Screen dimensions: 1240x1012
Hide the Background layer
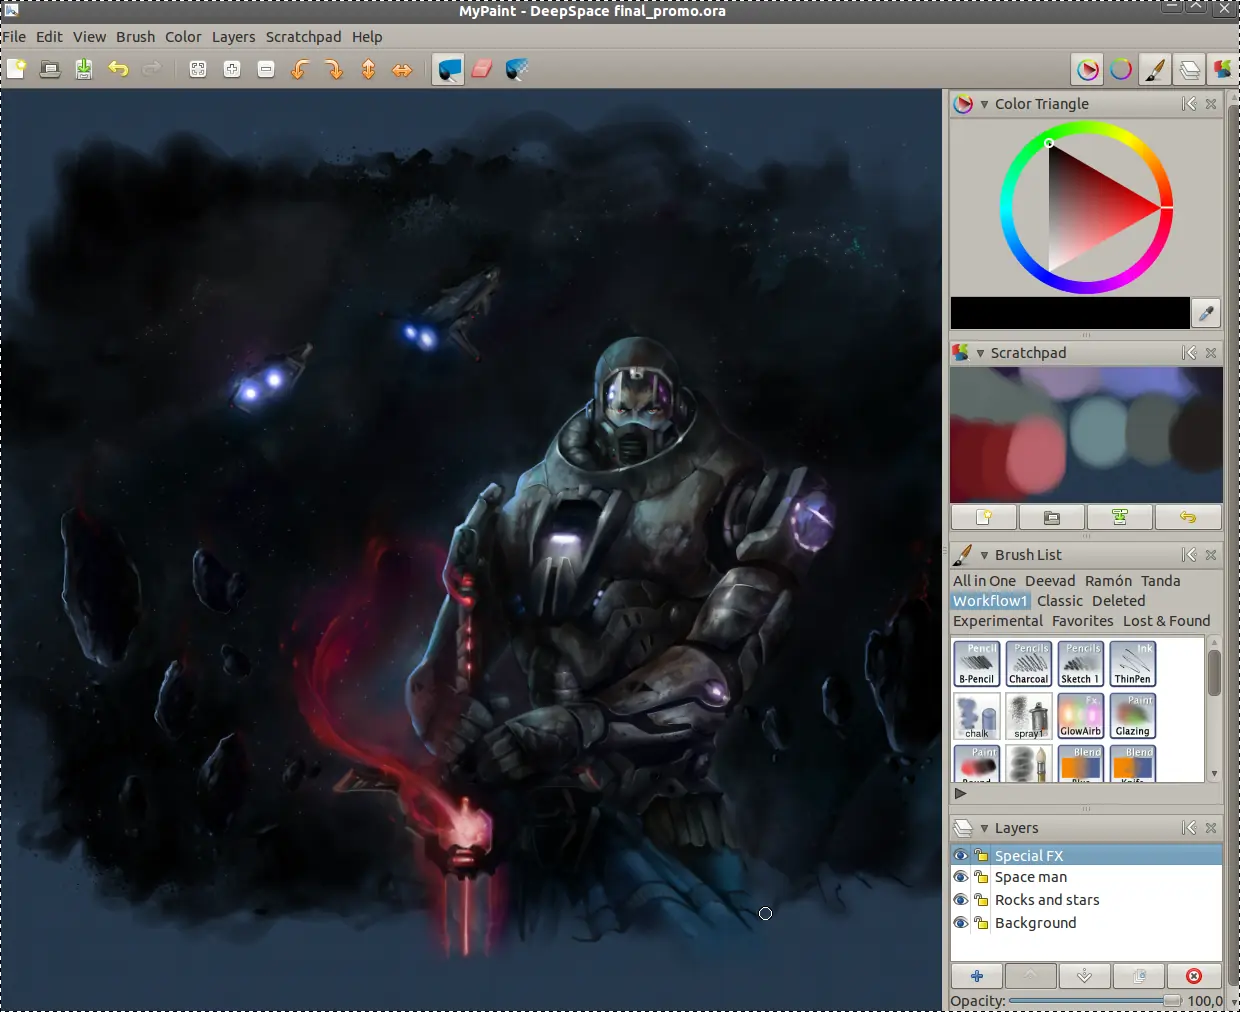(961, 923)
